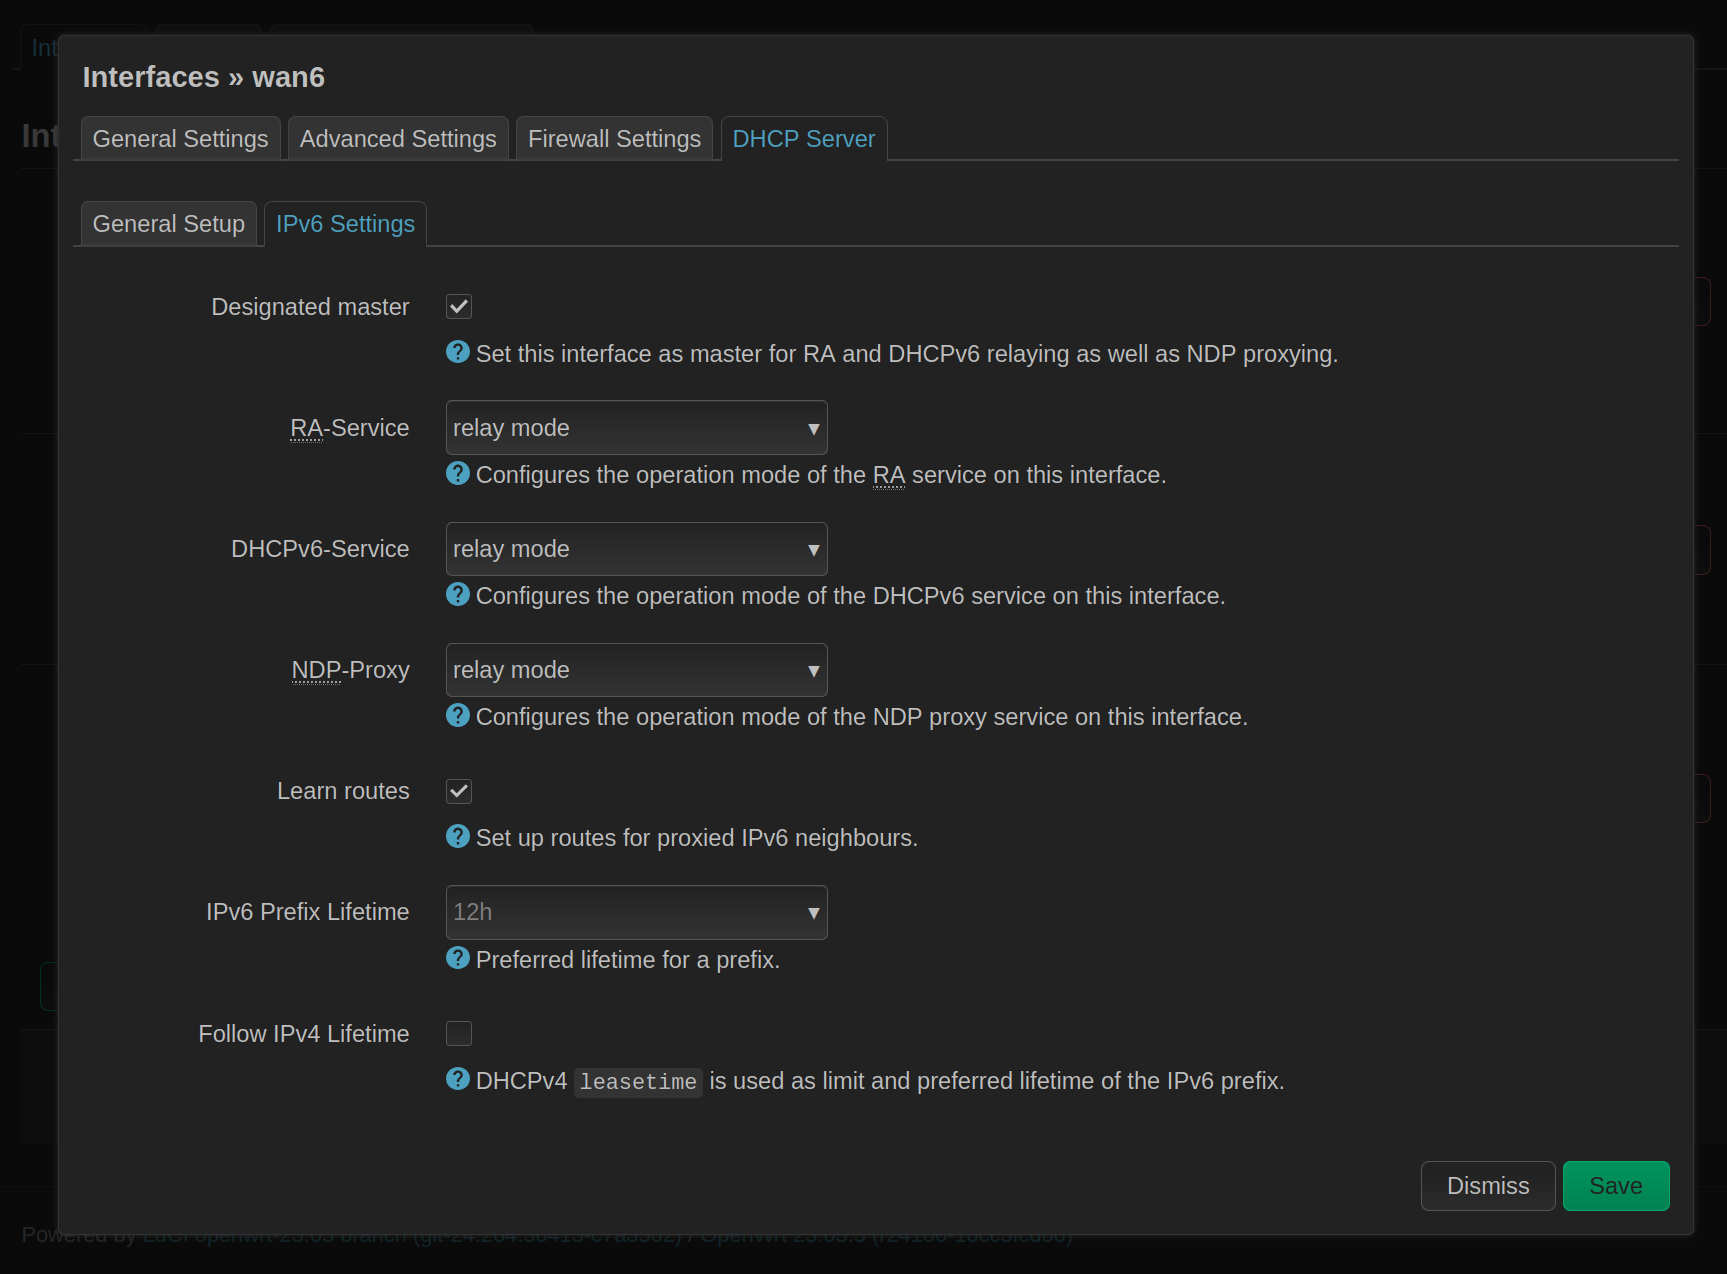Image resolution: width=1727 pixels, height=1274 pixels.
Task: Click help icon under RA-Service dropdown
Action: pos(458,473)
